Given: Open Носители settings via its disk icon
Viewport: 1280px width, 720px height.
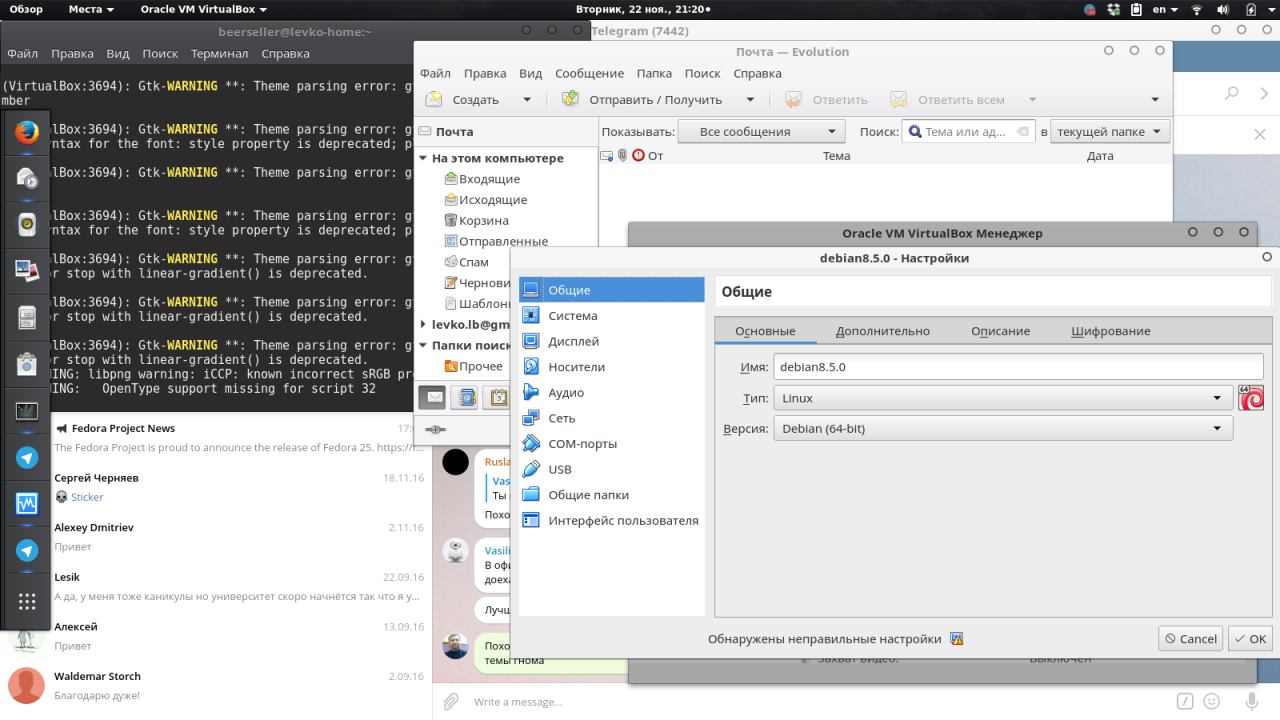Looking at the screenshot, I should click(531, 367).
